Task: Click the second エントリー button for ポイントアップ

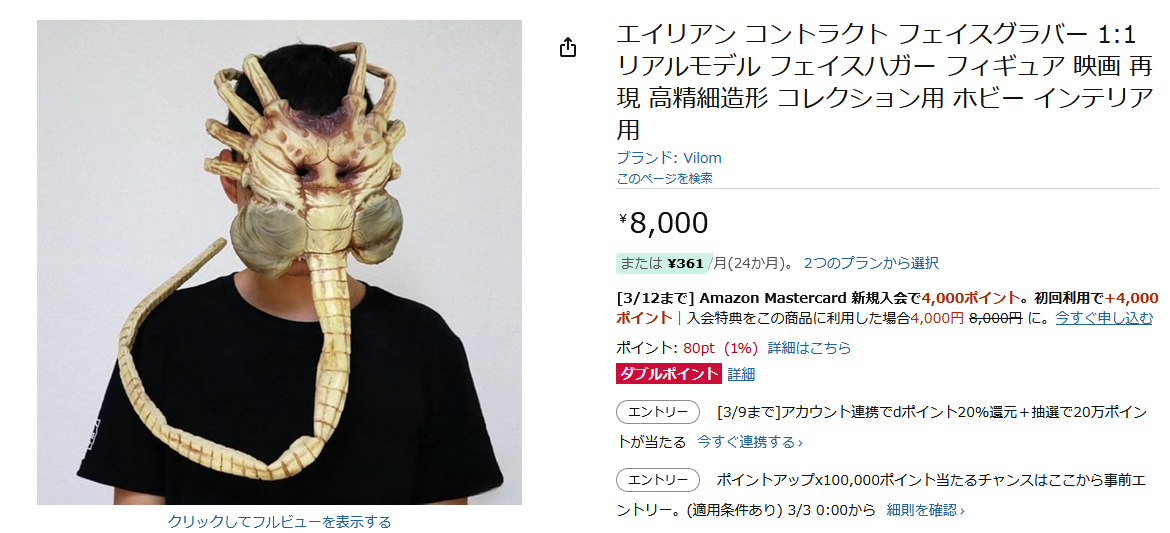Action: pyautogui.click(x=657, y=480)
